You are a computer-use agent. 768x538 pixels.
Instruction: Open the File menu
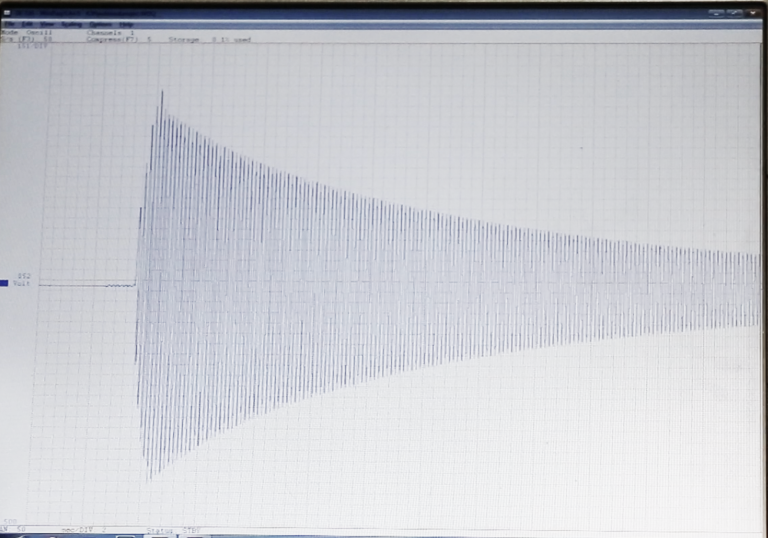6,23
